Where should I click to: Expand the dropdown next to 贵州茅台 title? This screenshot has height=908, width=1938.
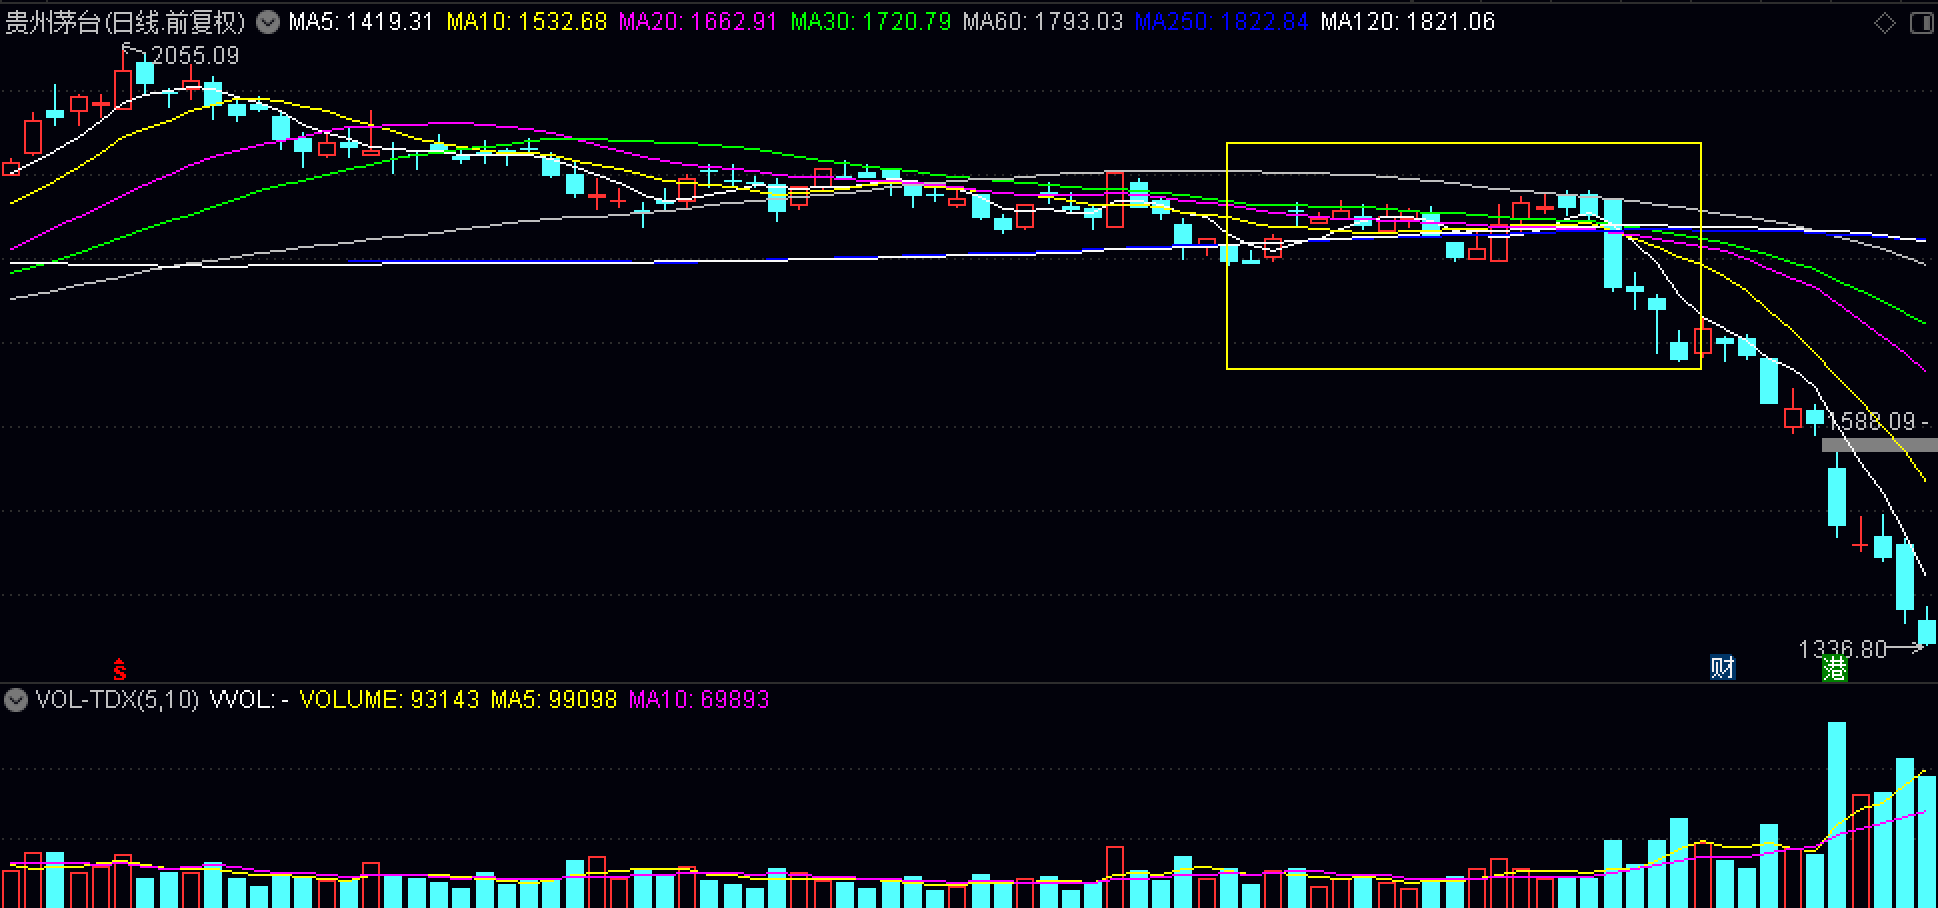click(268, 22)
